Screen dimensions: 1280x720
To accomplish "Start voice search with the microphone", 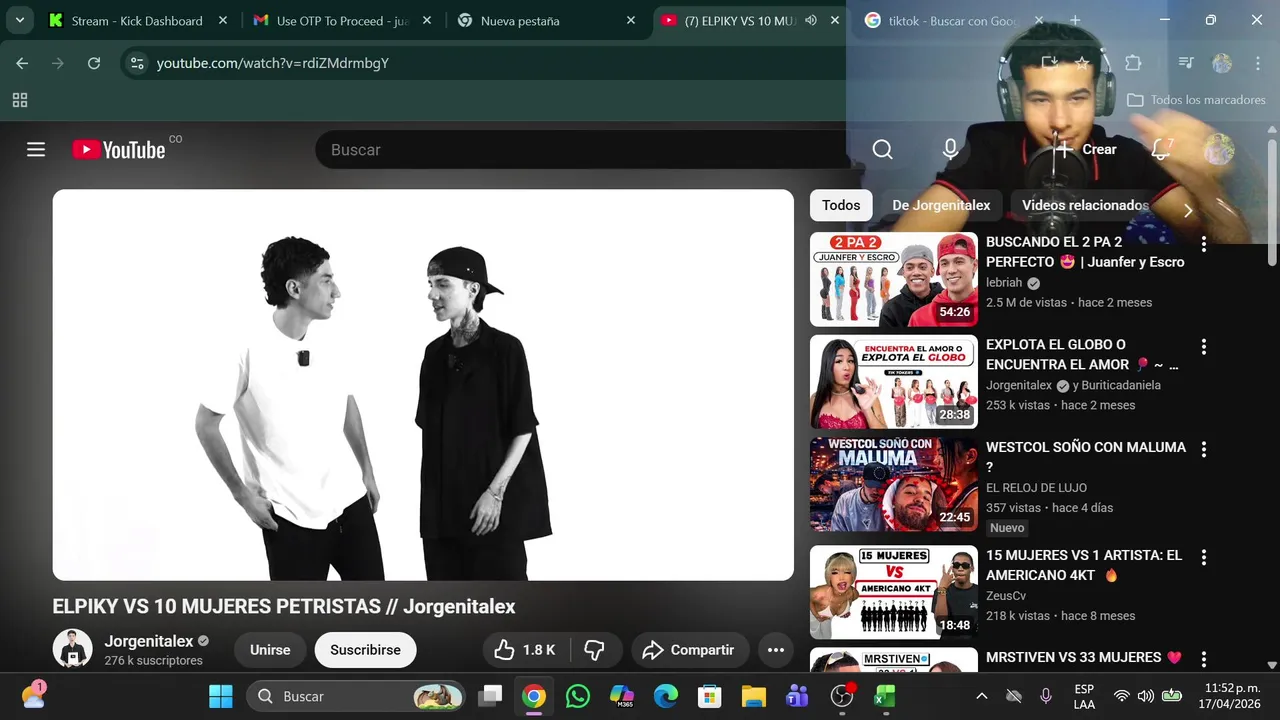I will click(x=950, y=150).
